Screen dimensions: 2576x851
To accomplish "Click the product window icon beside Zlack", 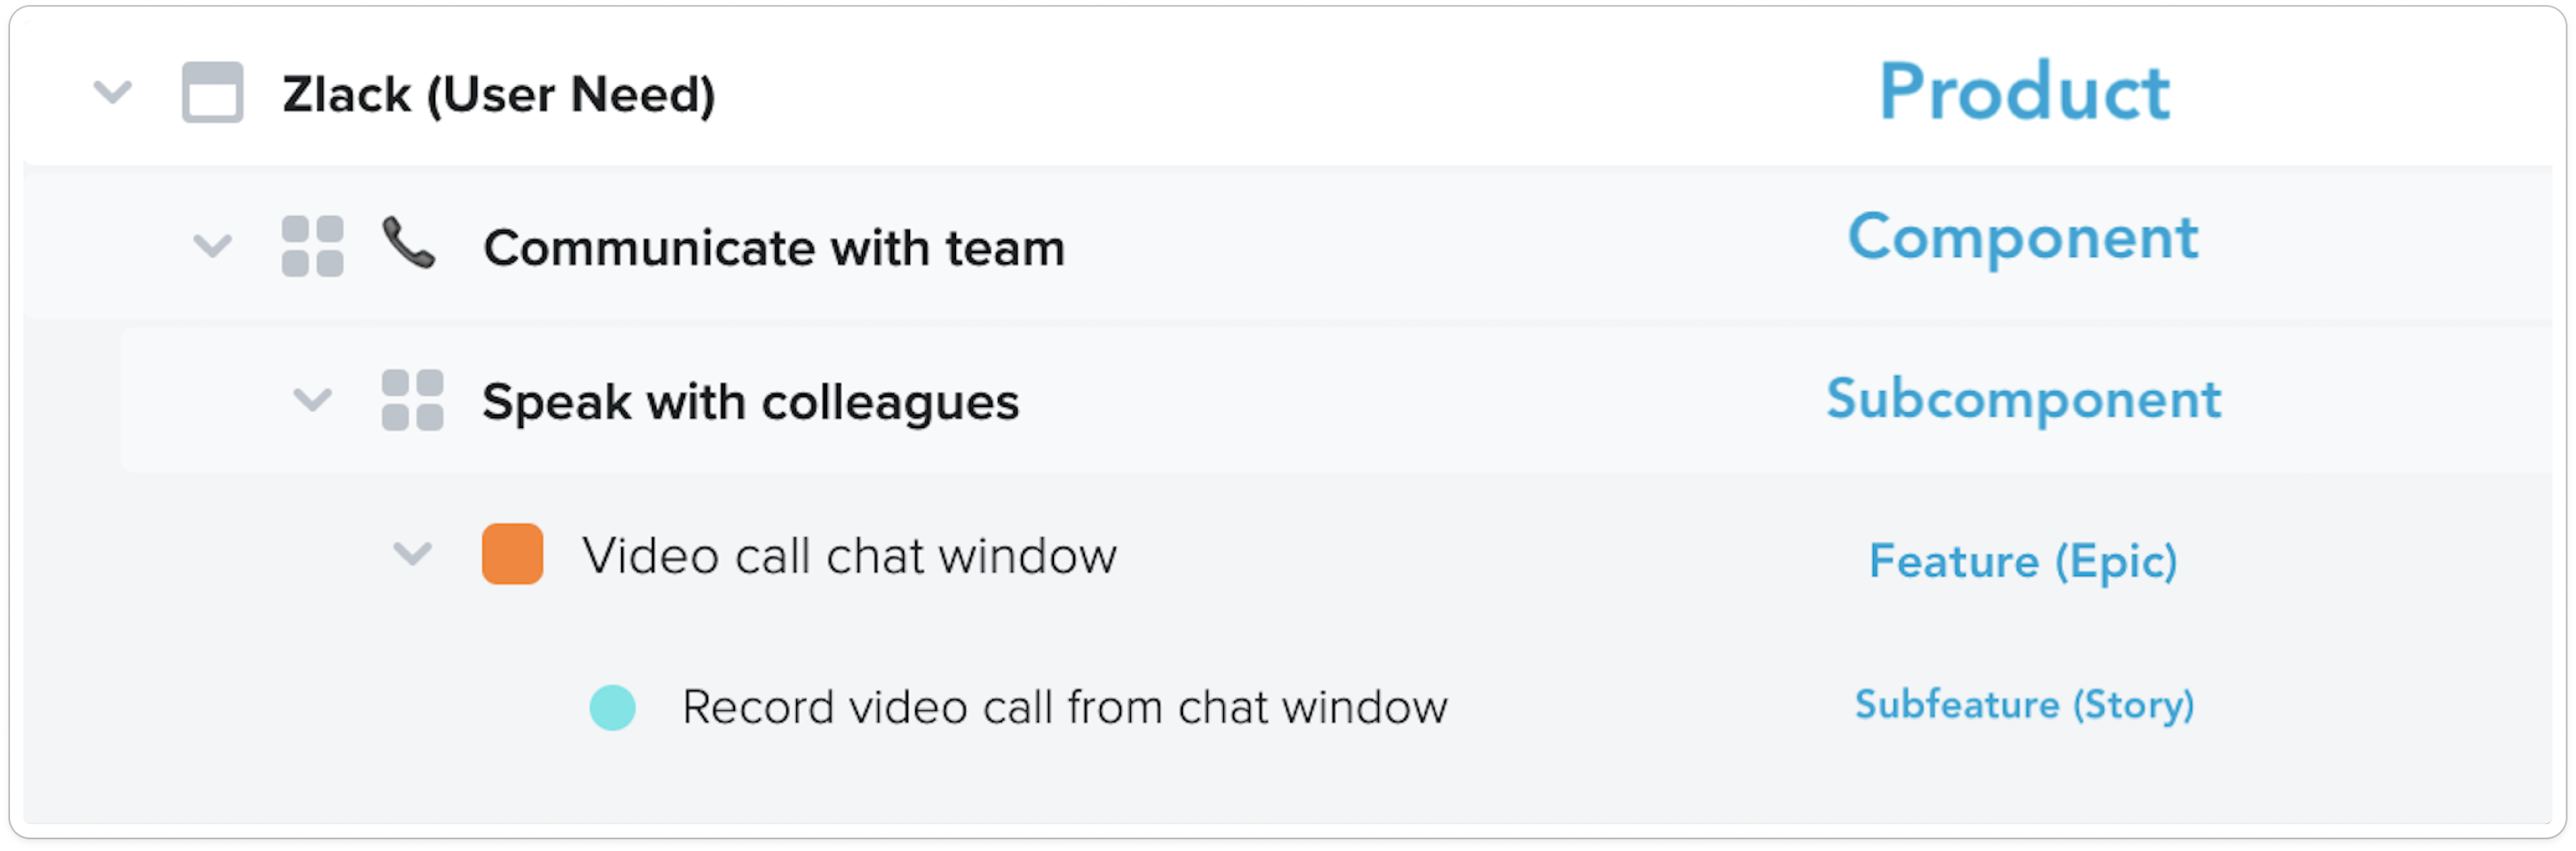I will (212, 93).
